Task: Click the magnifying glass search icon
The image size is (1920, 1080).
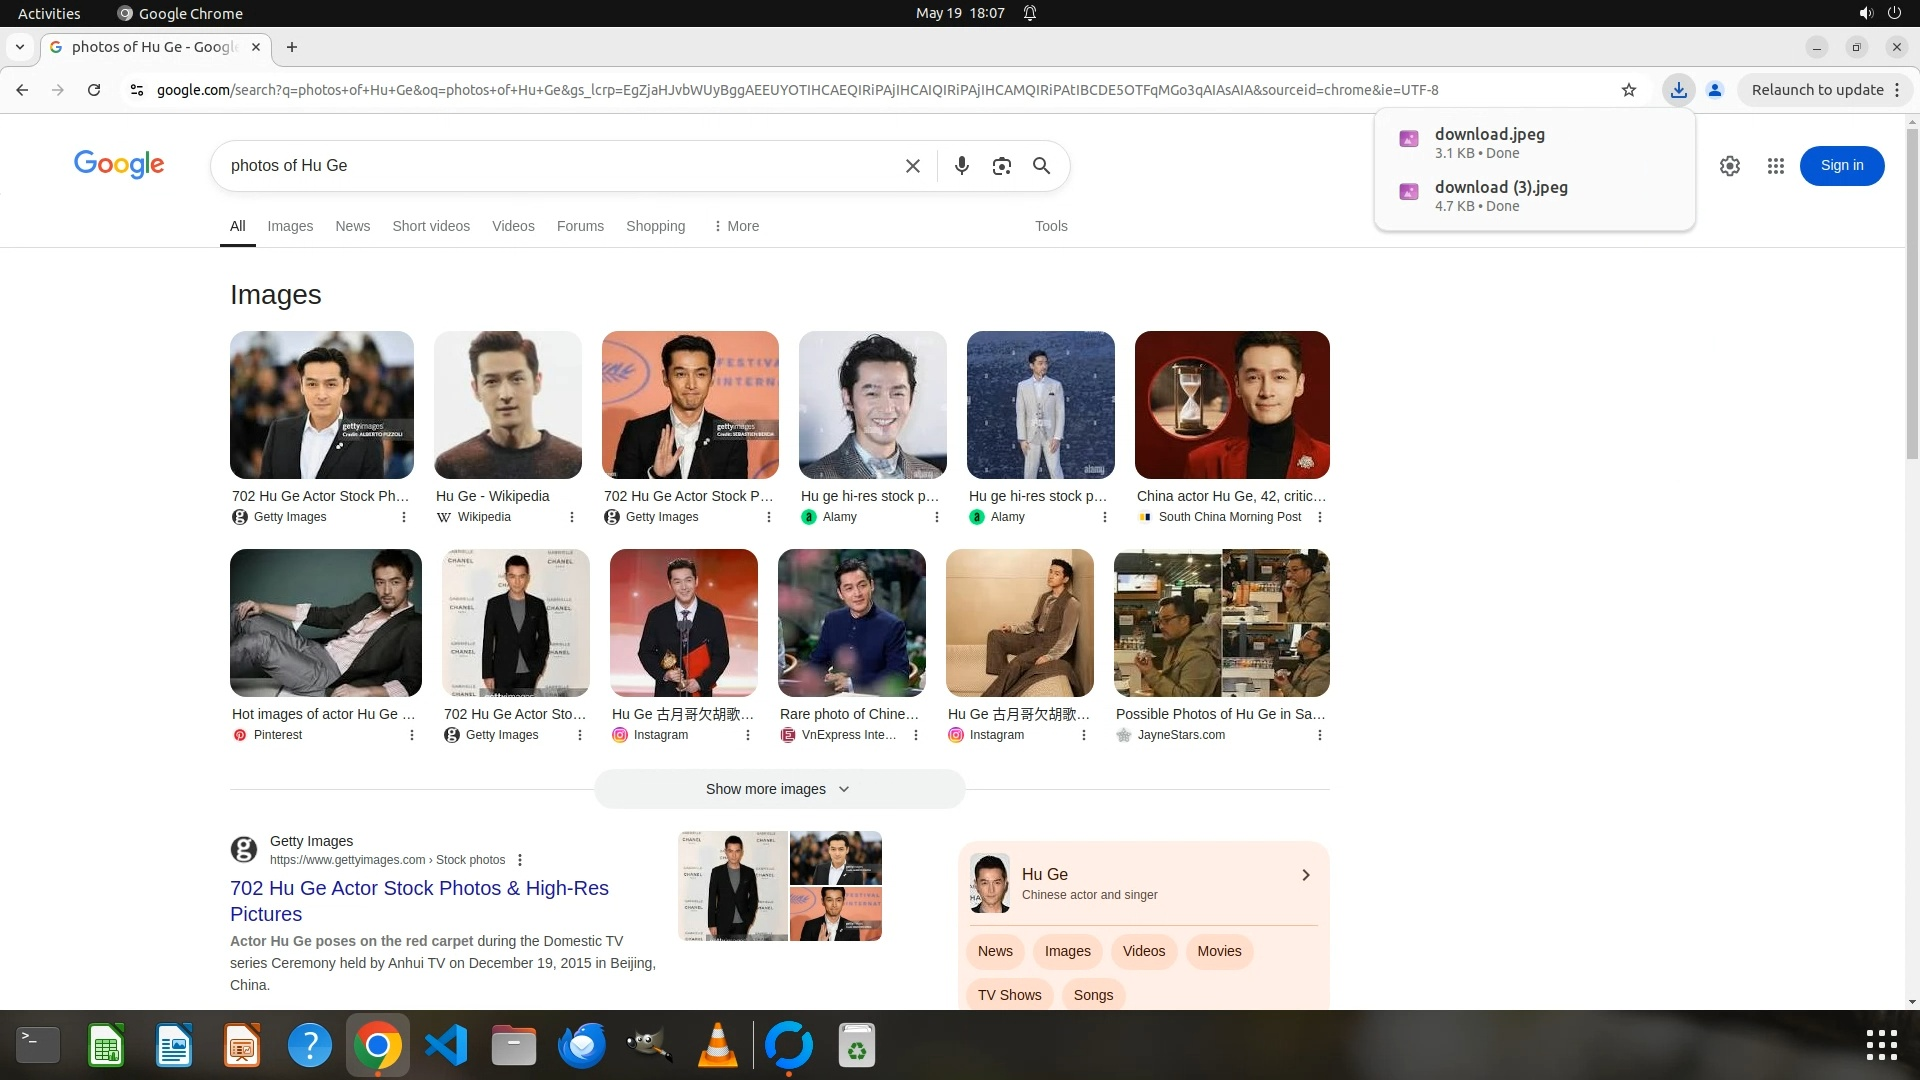Action: pyautogui.click(x=1041, y=166)
